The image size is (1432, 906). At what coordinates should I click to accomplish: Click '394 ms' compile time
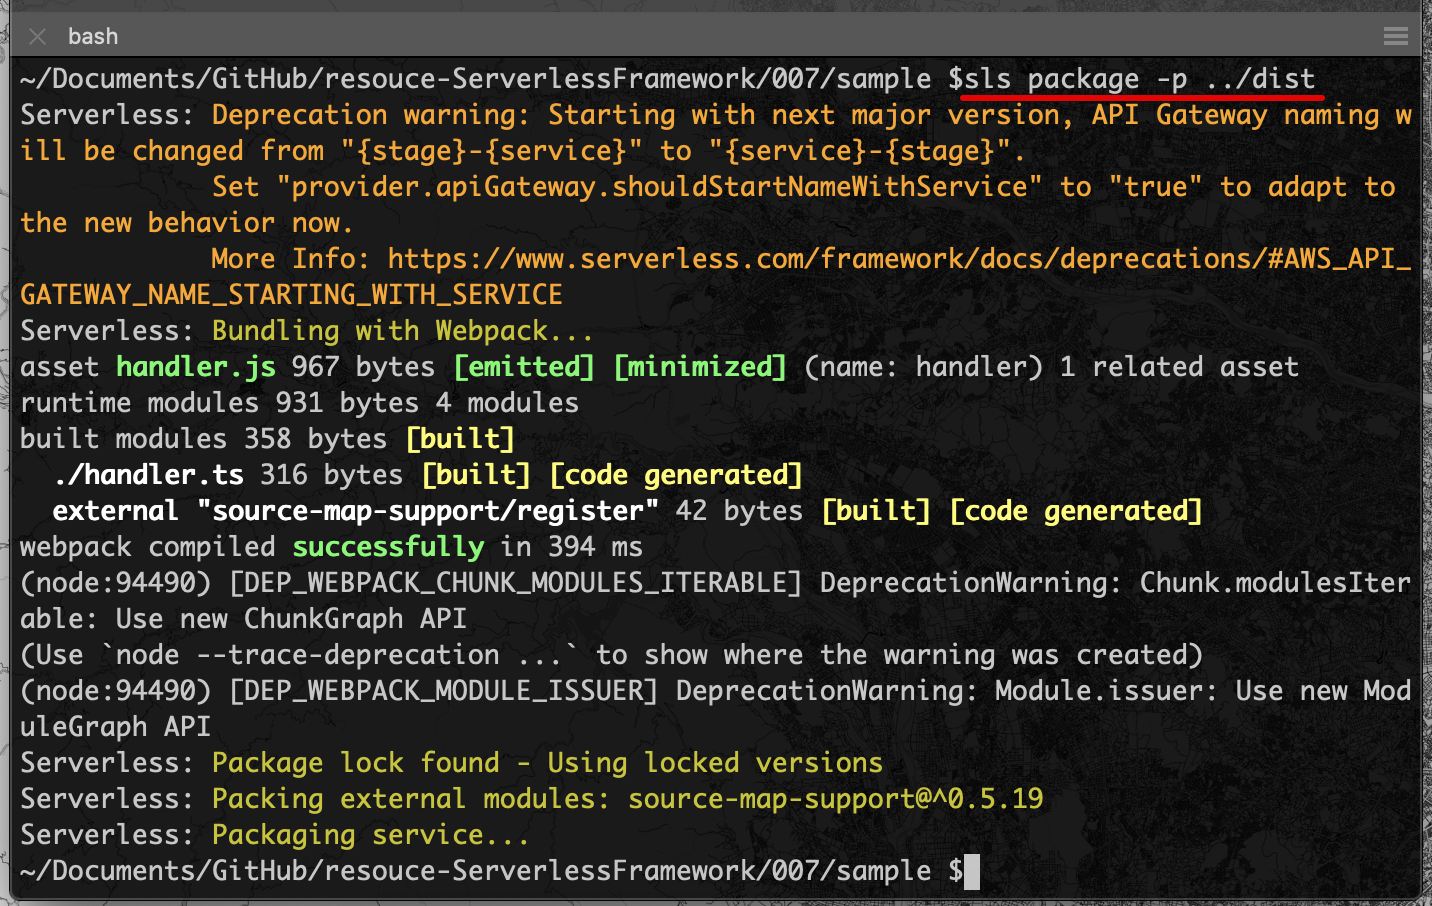tap(595, 547)
